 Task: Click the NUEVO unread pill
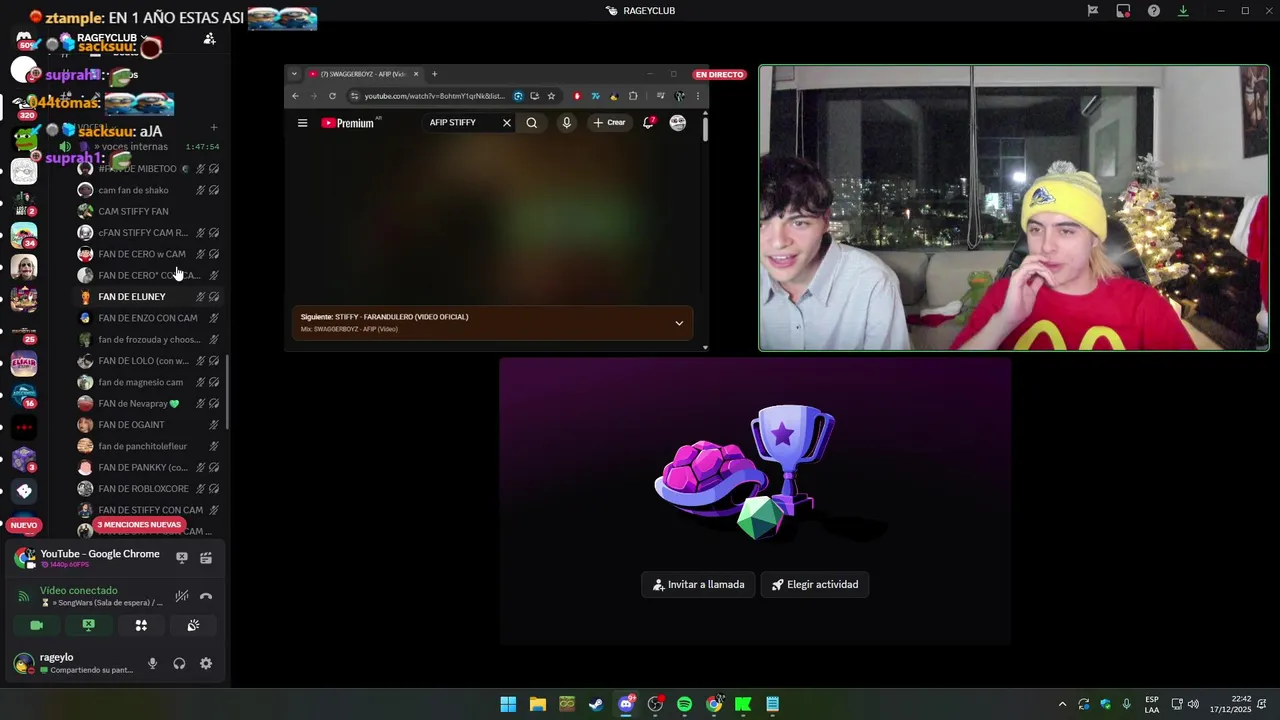pos(24,525)
